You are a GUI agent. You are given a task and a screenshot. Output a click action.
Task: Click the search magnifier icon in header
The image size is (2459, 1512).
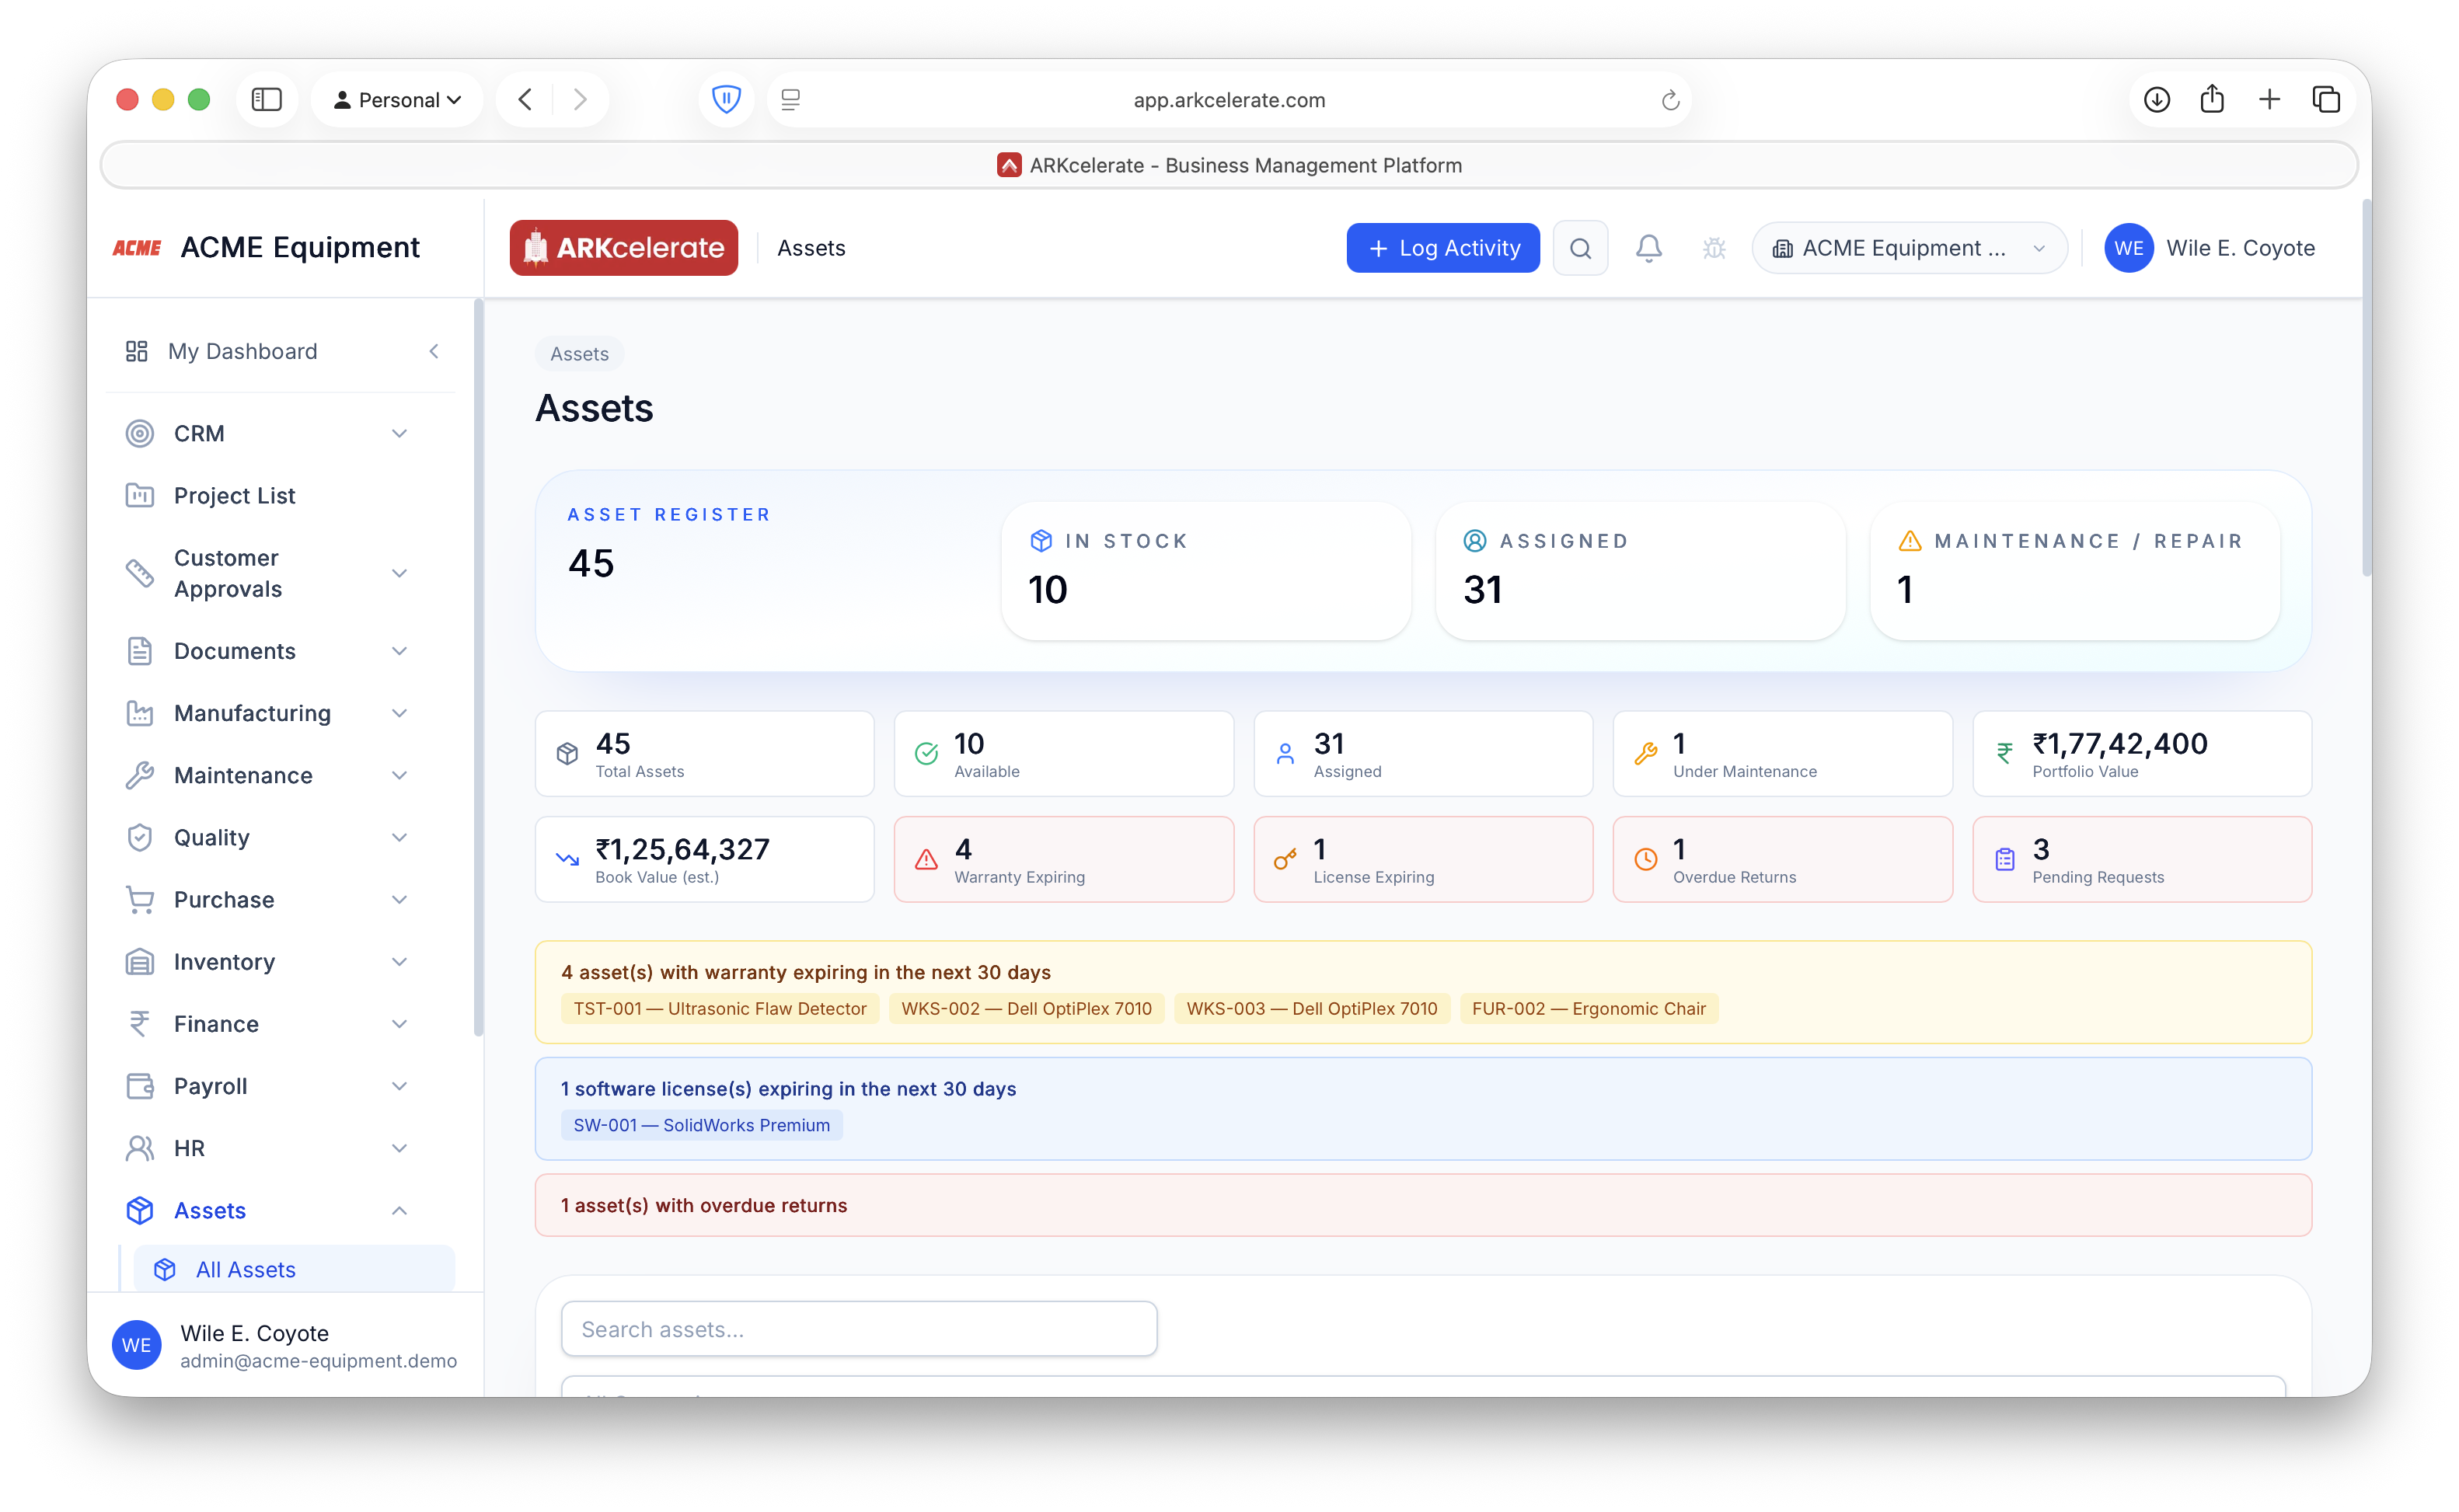pos(1580,248)
